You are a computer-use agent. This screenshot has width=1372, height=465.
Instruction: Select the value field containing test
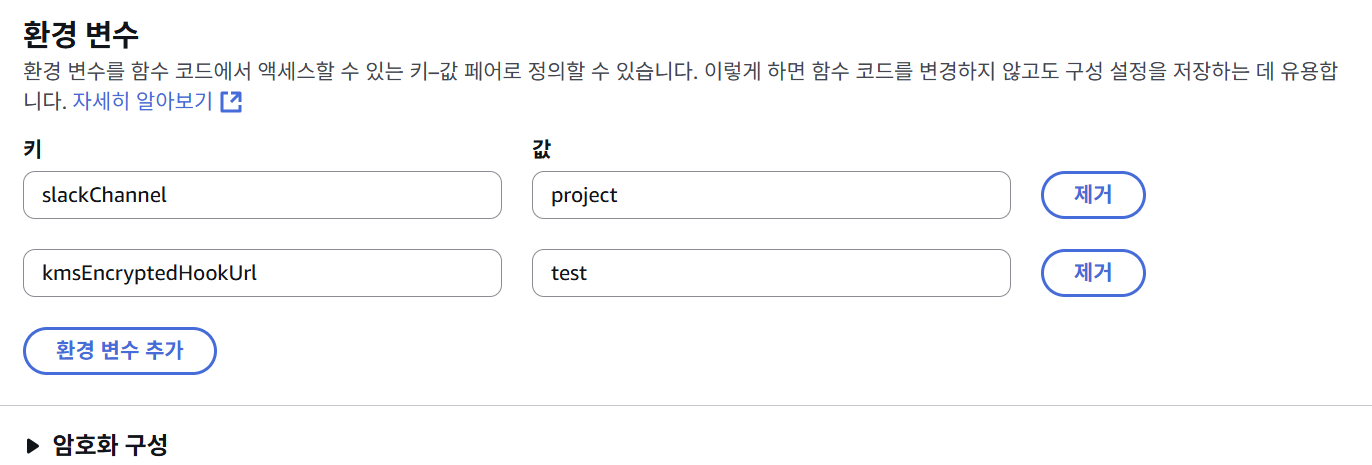[770, 273]
